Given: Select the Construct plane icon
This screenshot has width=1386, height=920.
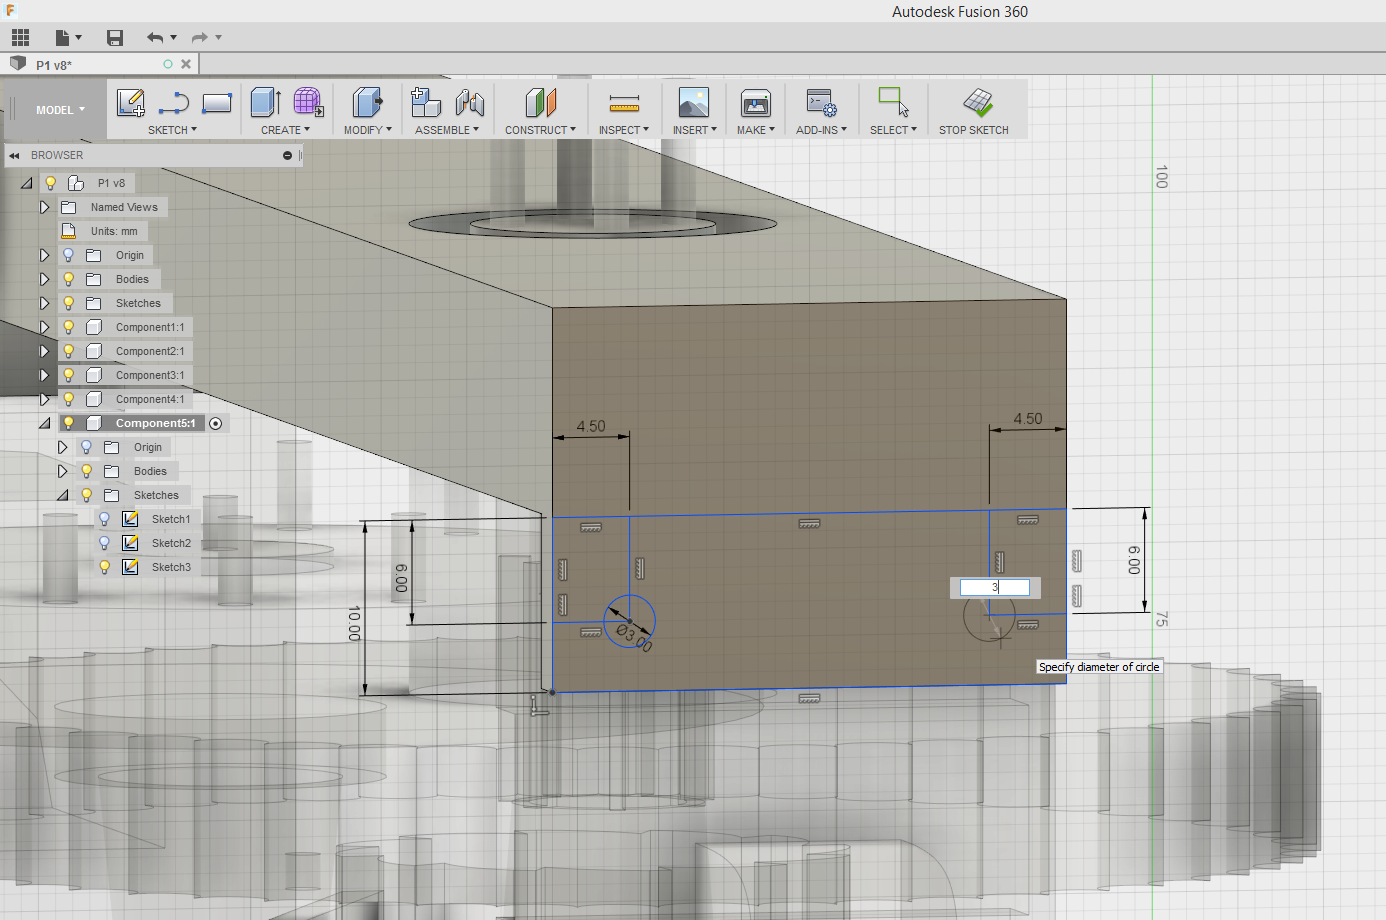Looking at the screenshot, I should click(x=540, y=102).
